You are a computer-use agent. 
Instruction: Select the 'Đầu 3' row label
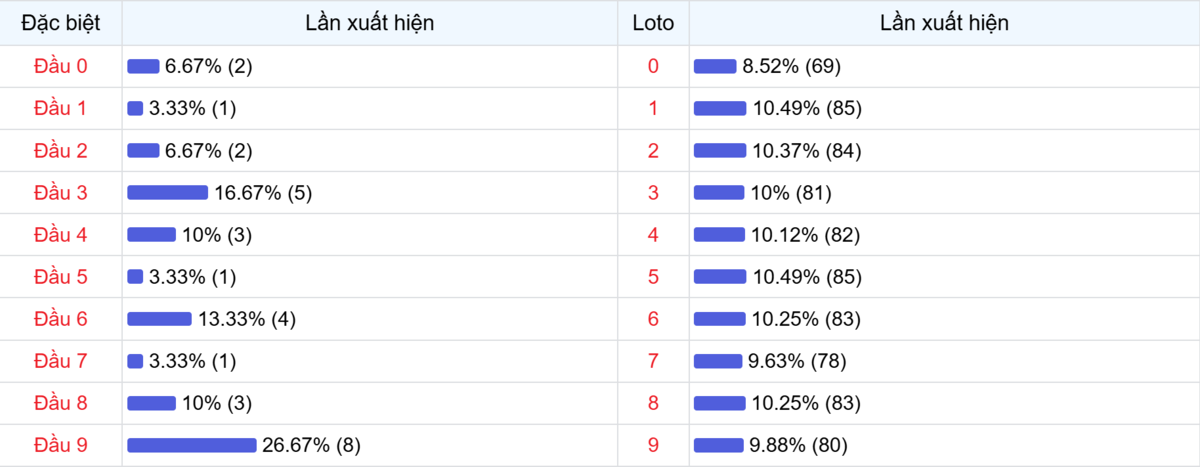[61, 193]
